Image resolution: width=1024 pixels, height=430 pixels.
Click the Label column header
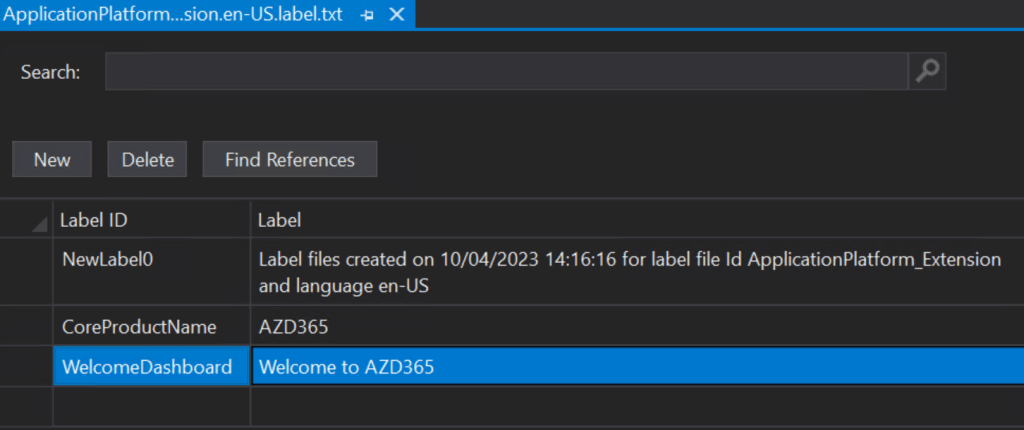636,219
